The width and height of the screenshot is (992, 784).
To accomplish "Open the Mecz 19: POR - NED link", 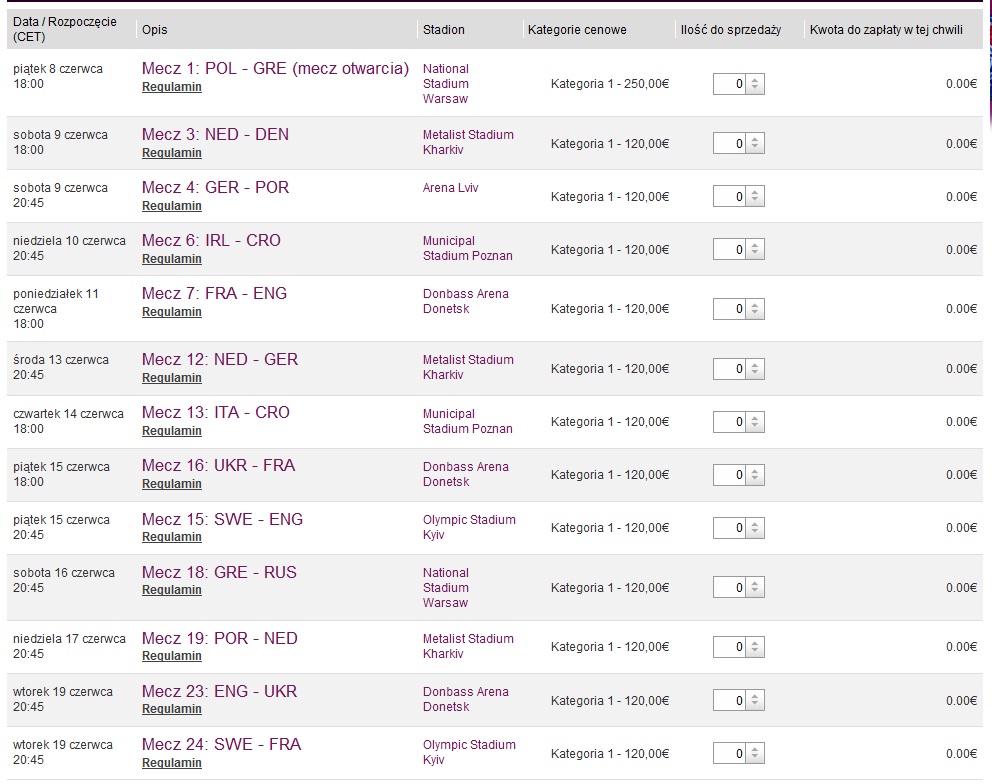I will point(219,638).
